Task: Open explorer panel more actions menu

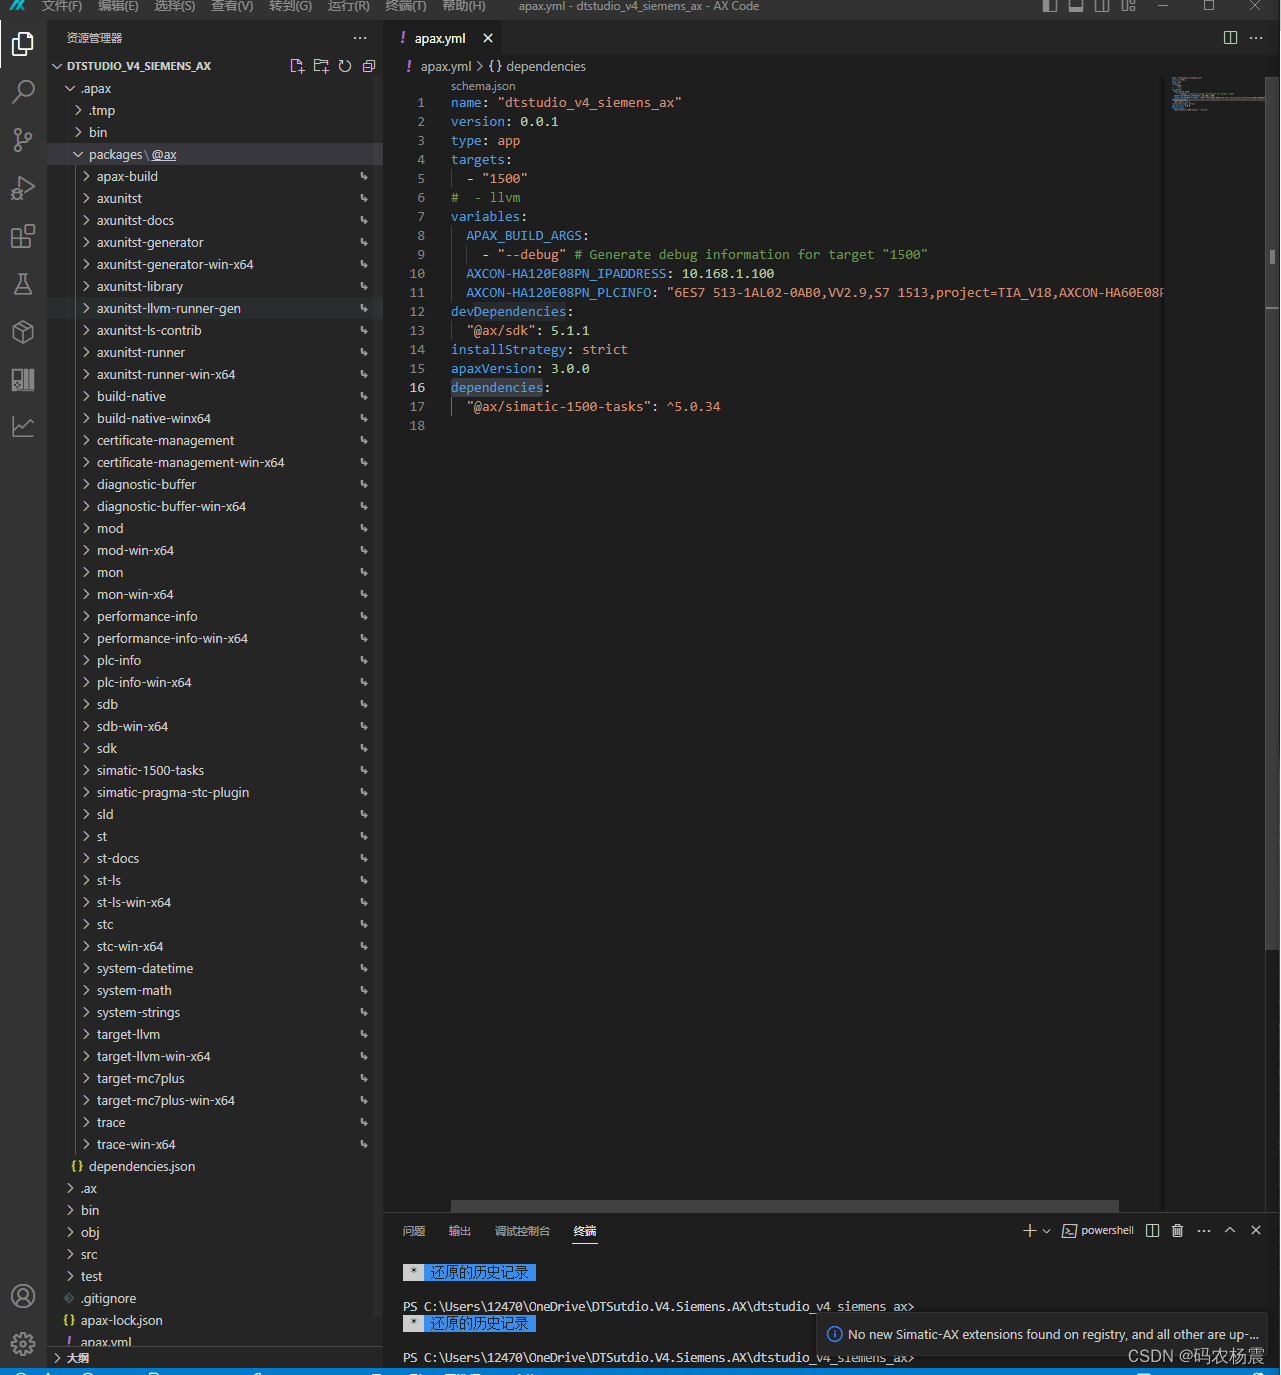Action: click(x=360, y=38)
